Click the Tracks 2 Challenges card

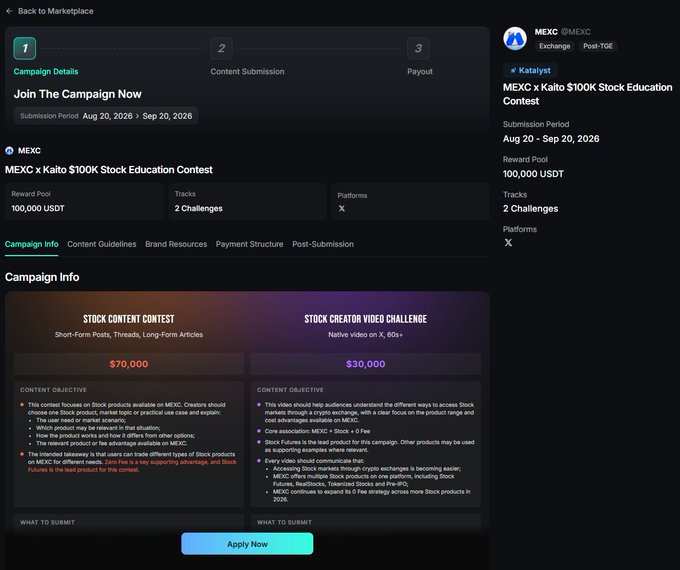[x=247, y=202]
